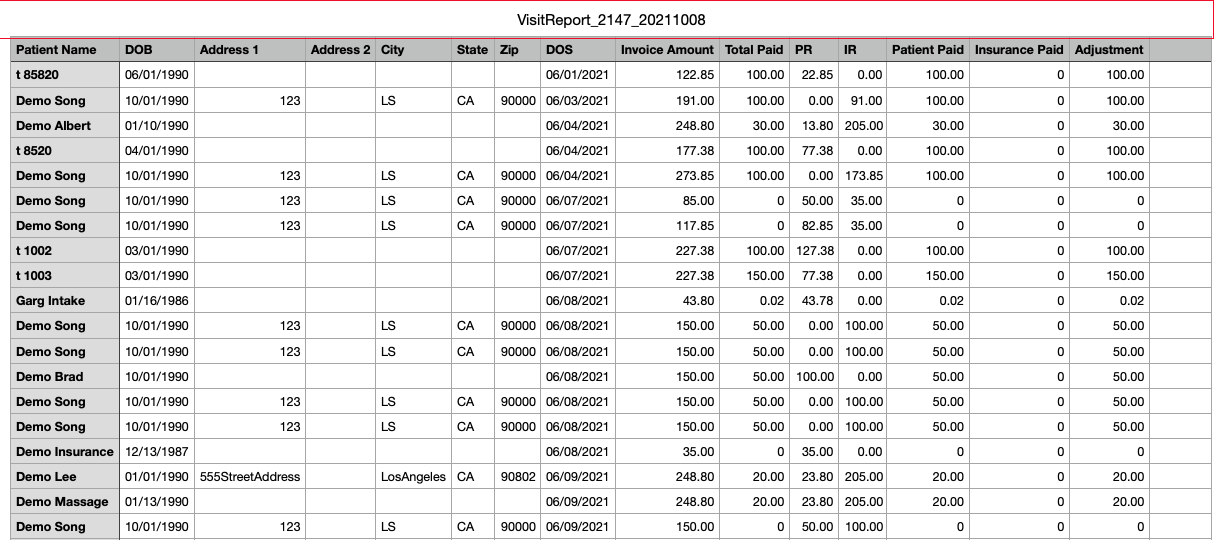Screen dimensions: 1214x540
Task: Select PR value 13.80 for Demo Albert
Action: click(814, 125)
